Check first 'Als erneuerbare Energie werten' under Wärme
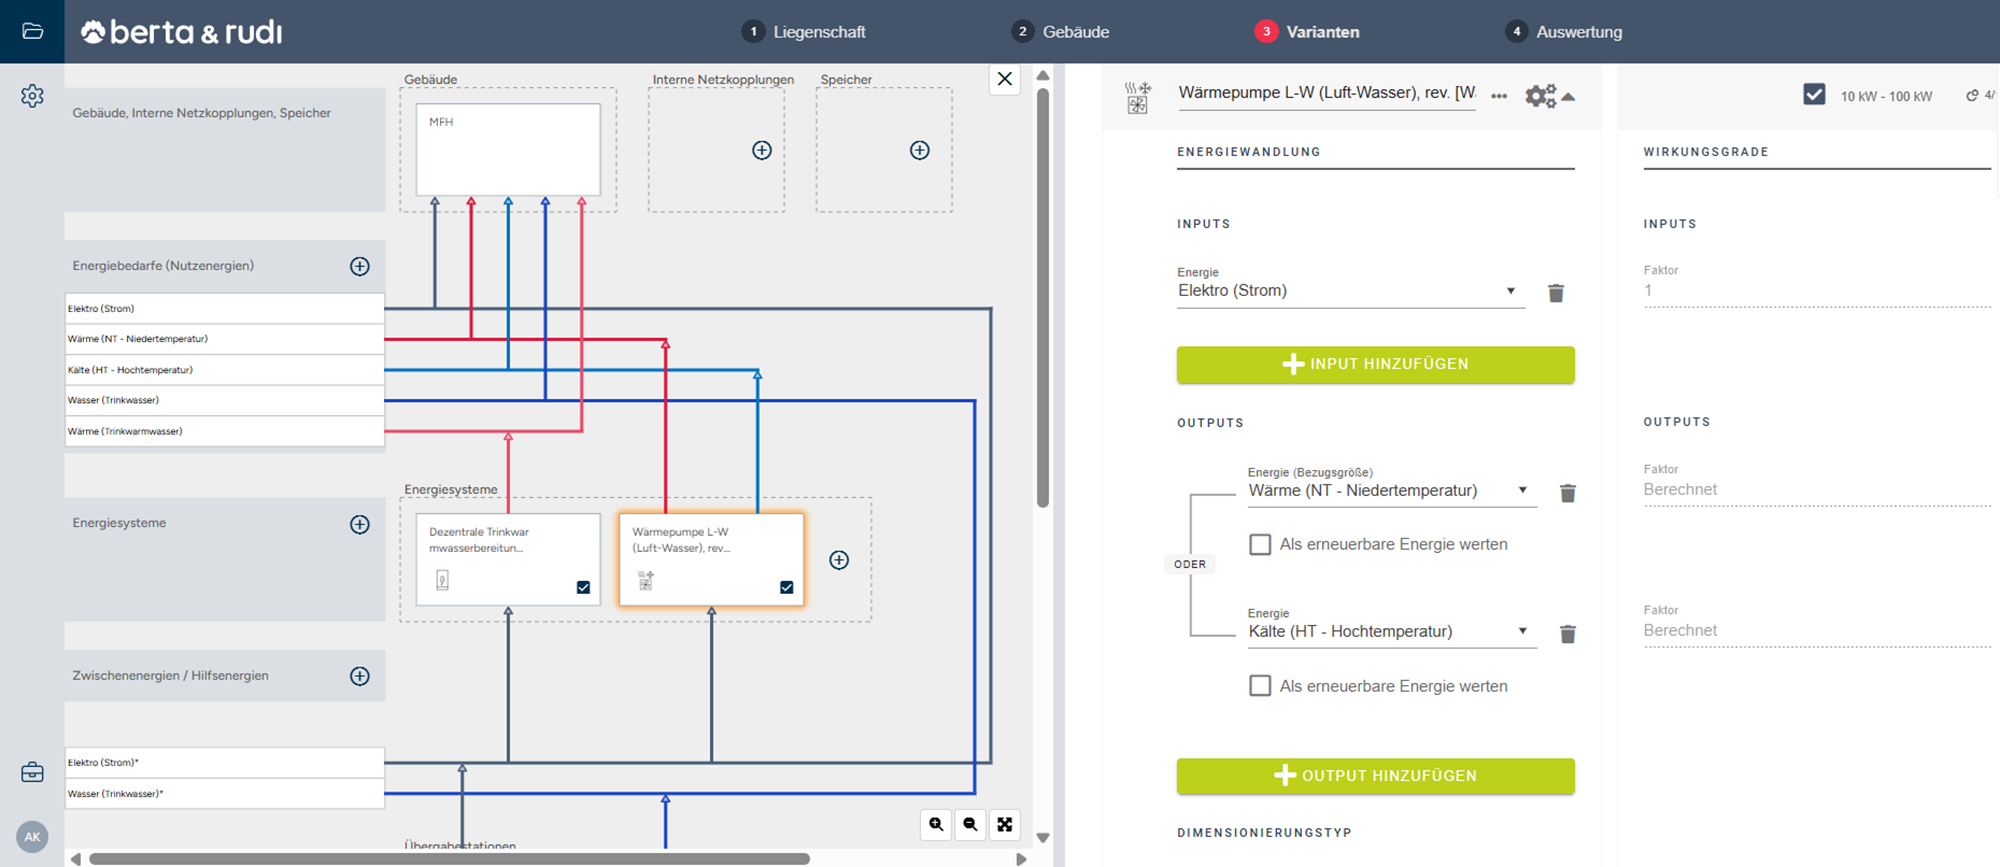The image size is (2000, 867). 1260,545
